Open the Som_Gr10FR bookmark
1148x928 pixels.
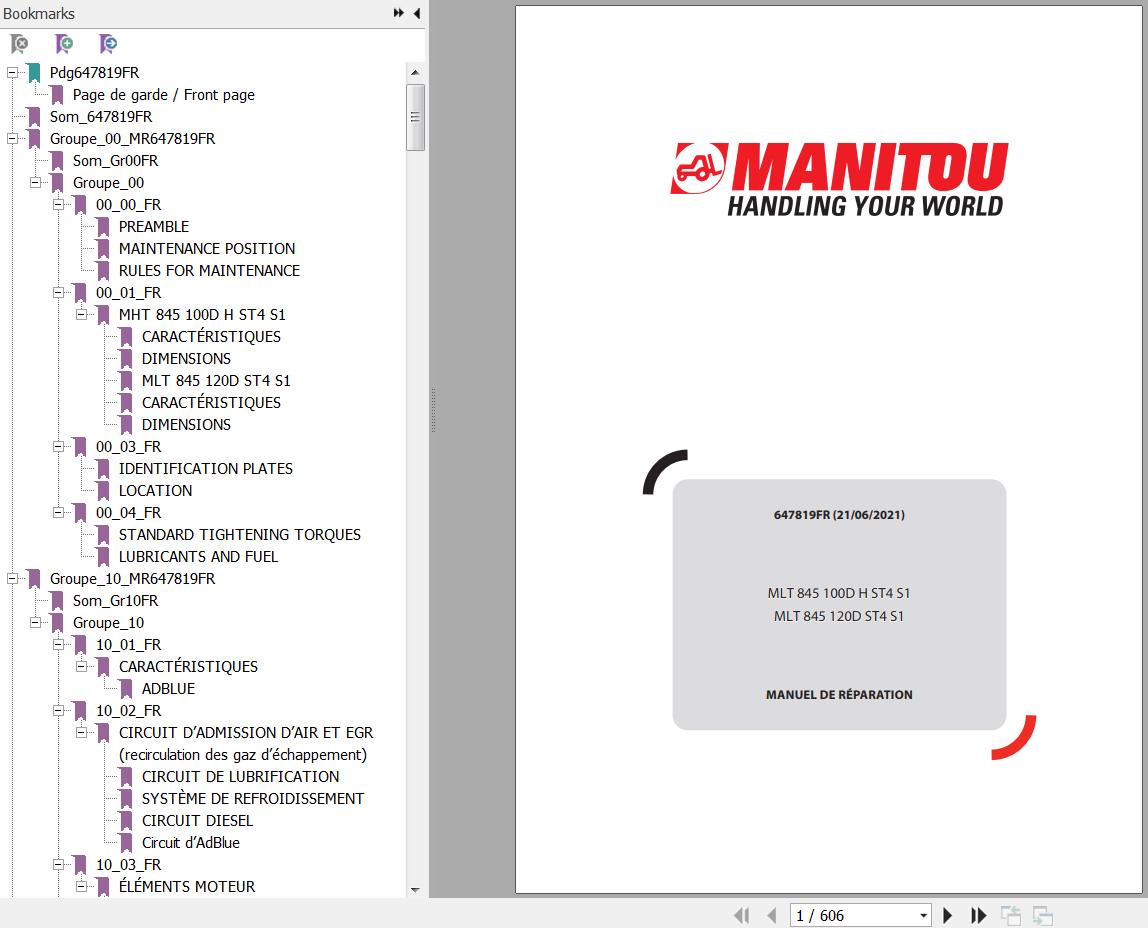(115, 600)
